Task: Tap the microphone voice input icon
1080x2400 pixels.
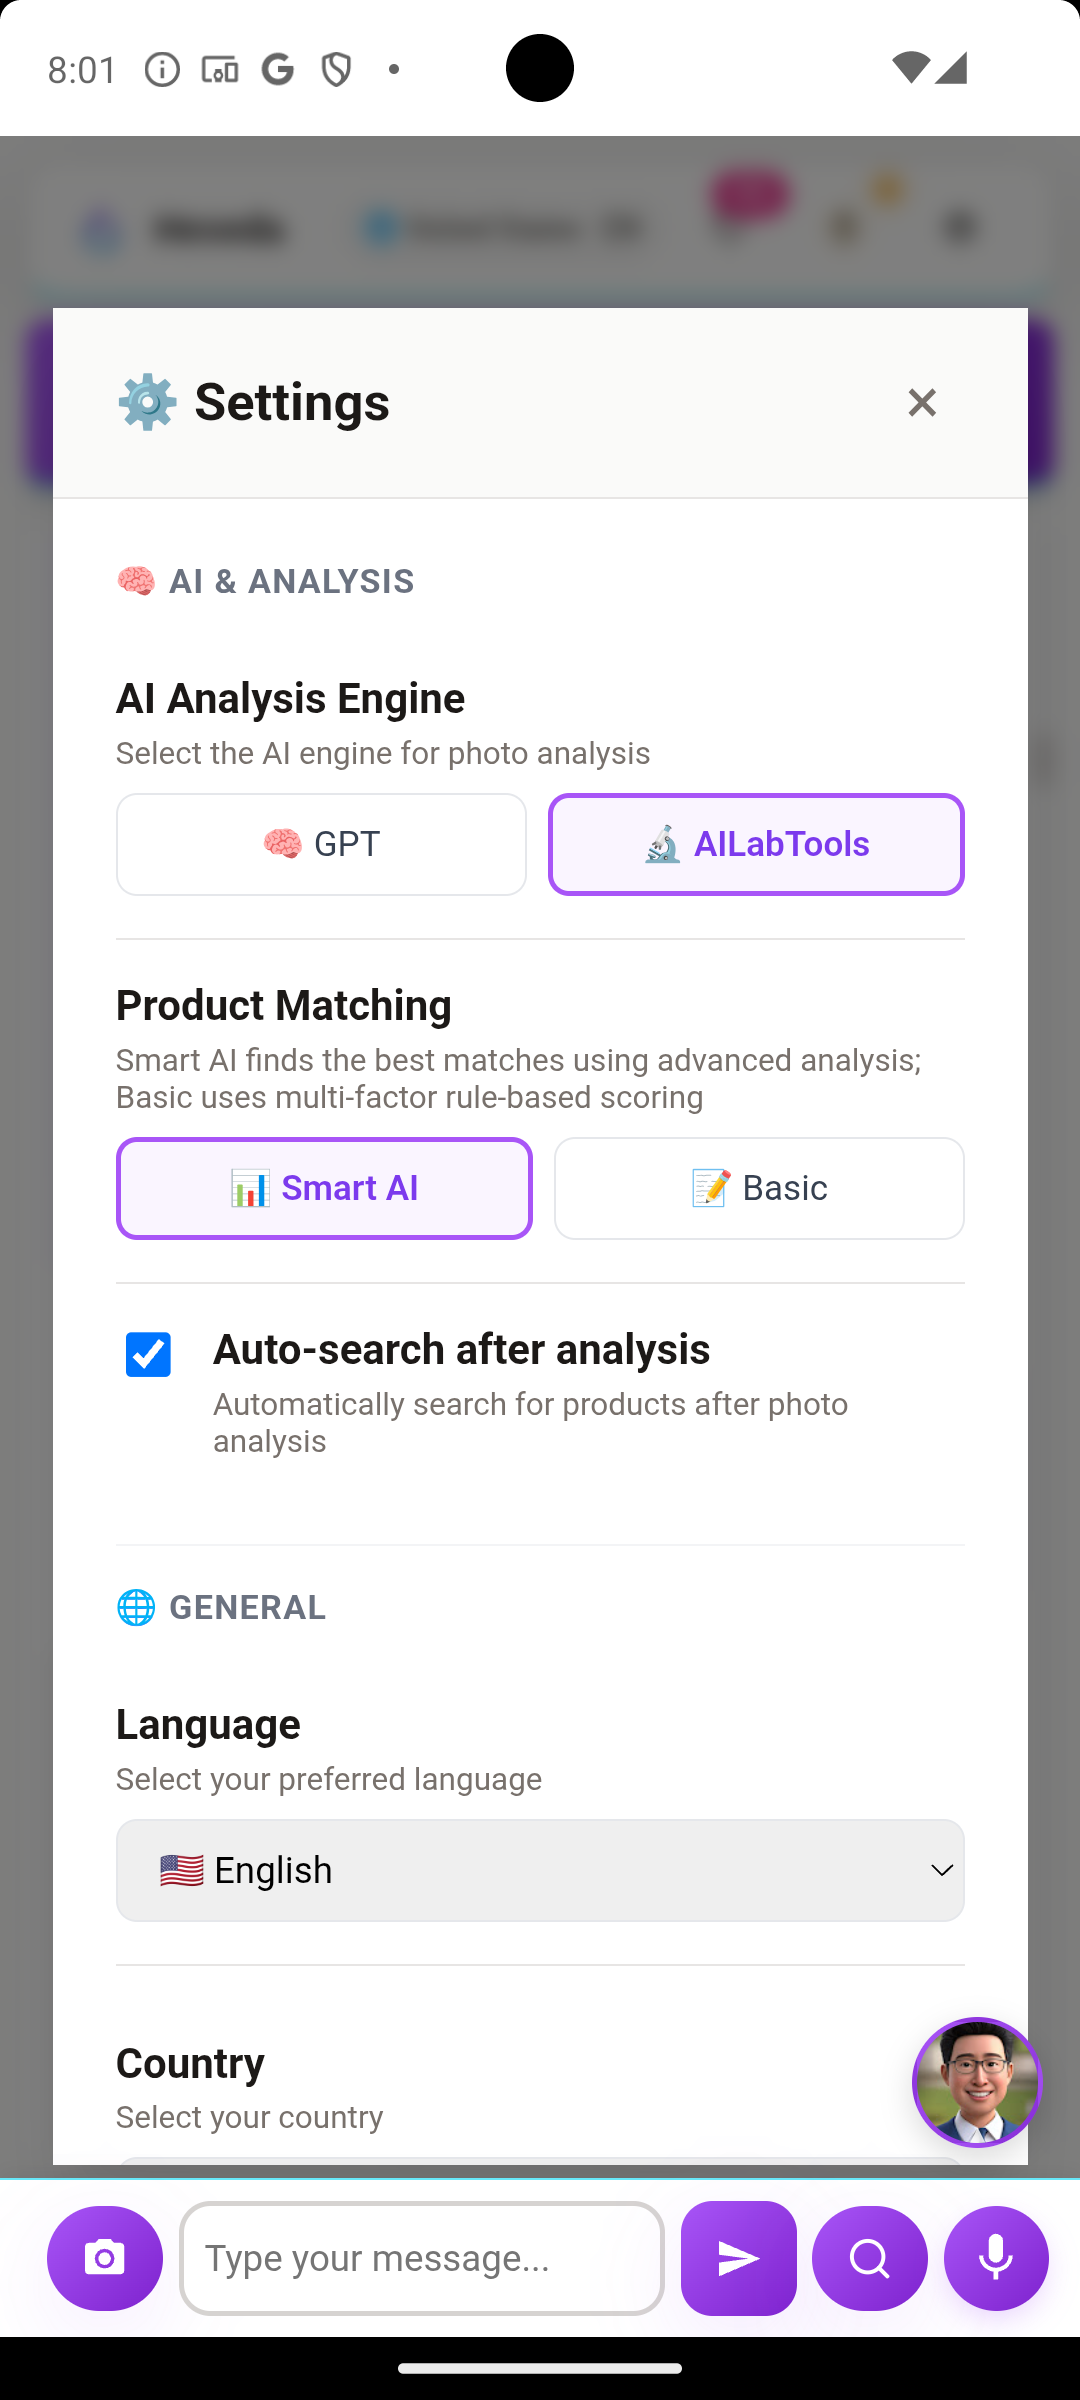Action: coord(996,2258)
